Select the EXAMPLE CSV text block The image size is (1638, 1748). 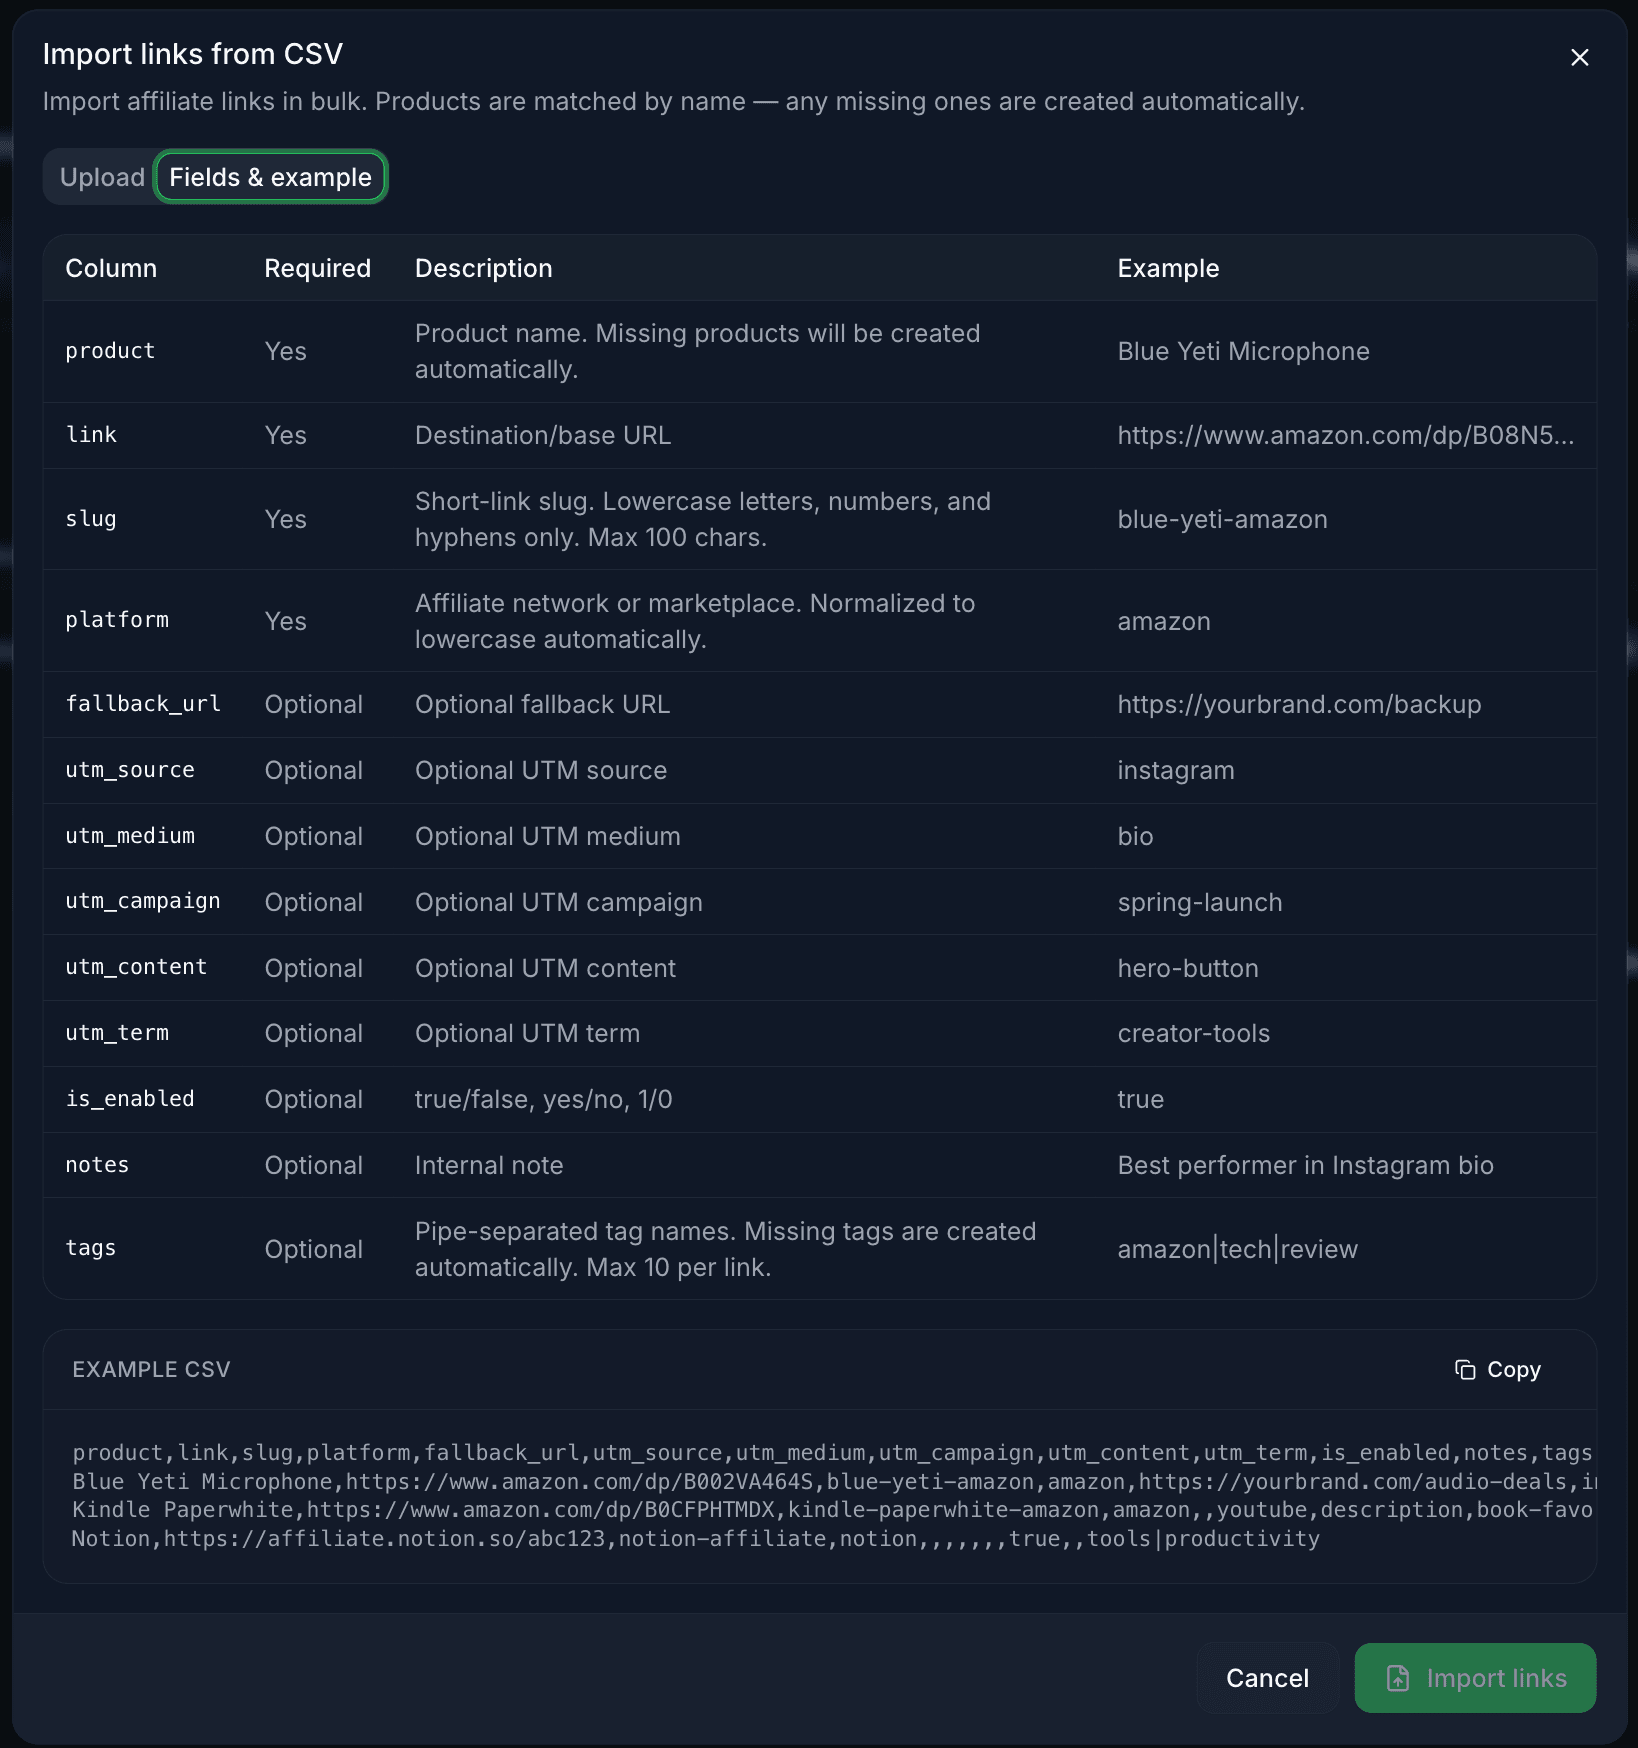pyautogui.click(x=820, y=1495)
